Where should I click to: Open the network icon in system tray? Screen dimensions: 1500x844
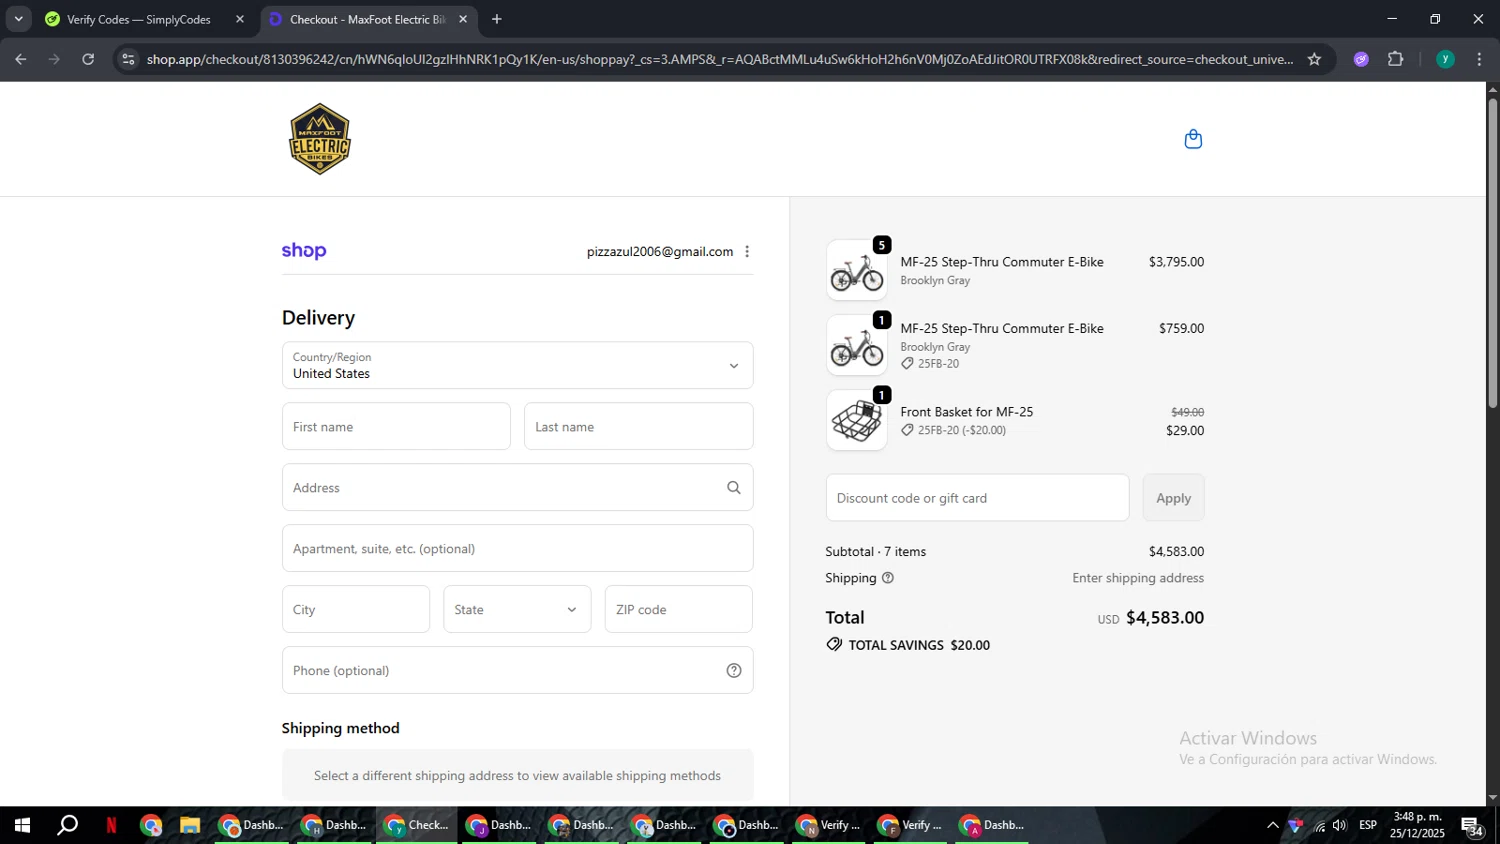coord(1319,826)
